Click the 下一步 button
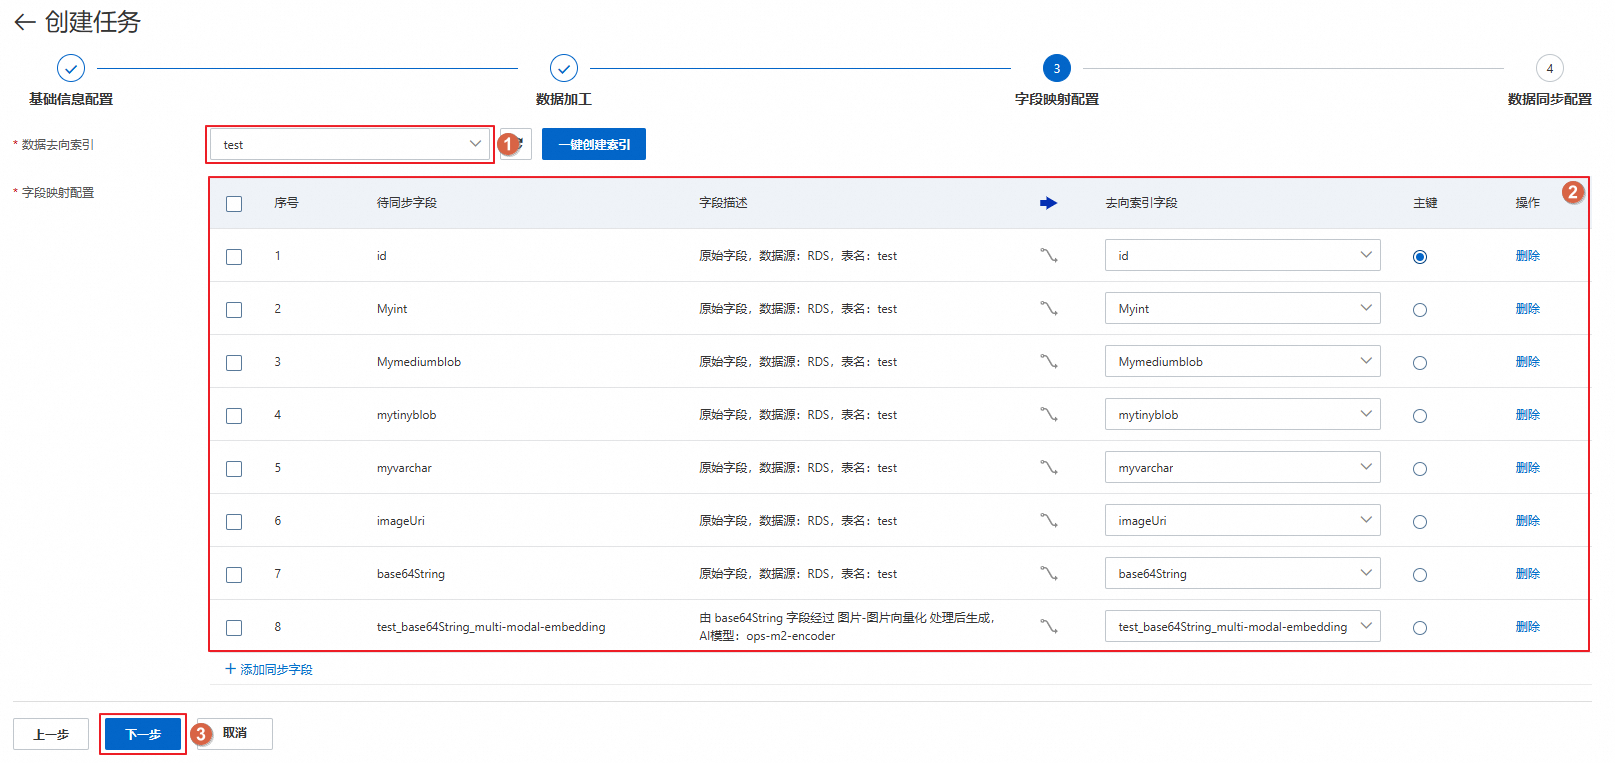1615x763 pixels. pos(143,734)
